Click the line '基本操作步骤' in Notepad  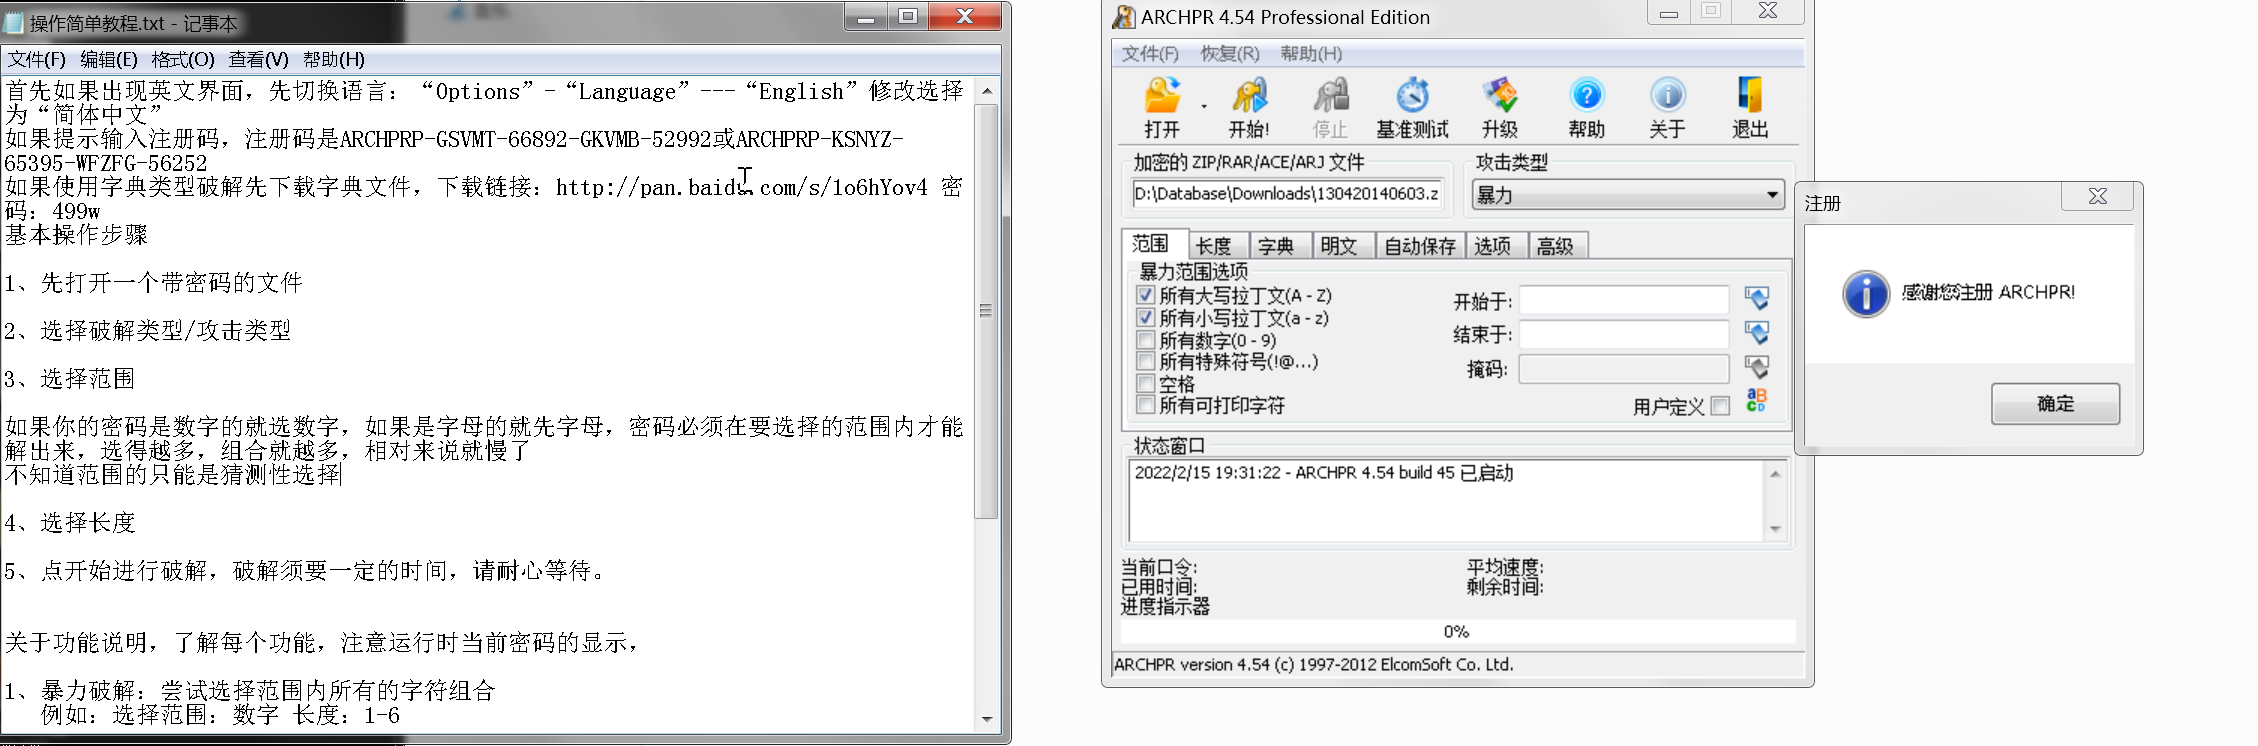point(76,235)
